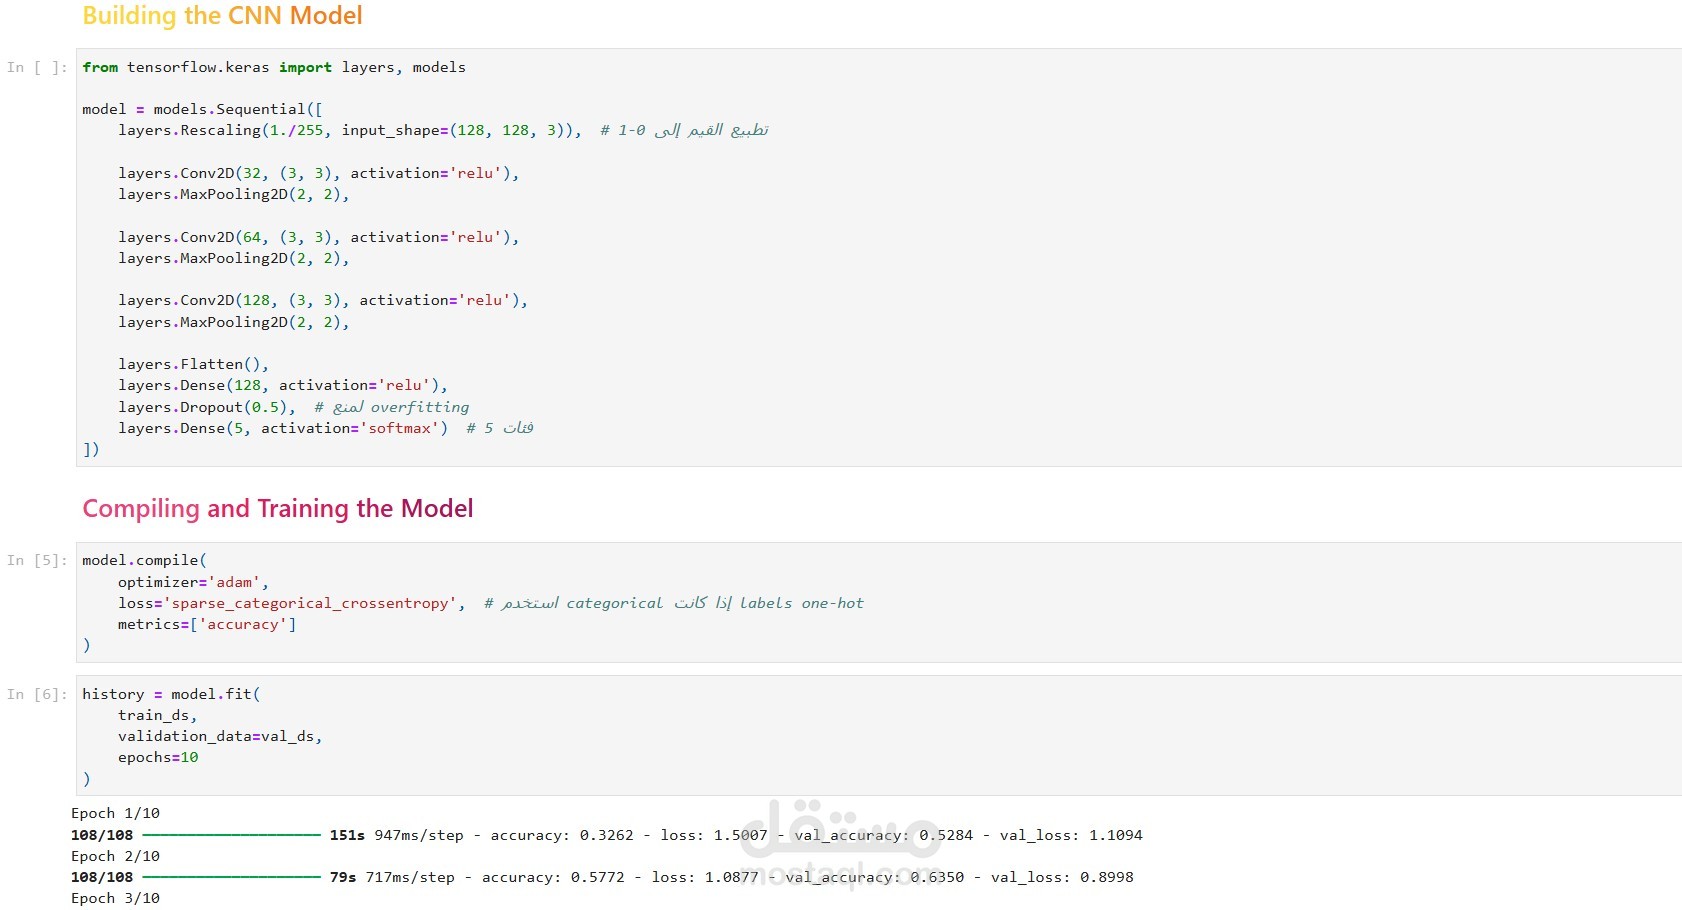The width and height of the screenshot is (1682, 910).
Task: Click the Dense(5, softmax) output layer line
Action: (326, 428)
